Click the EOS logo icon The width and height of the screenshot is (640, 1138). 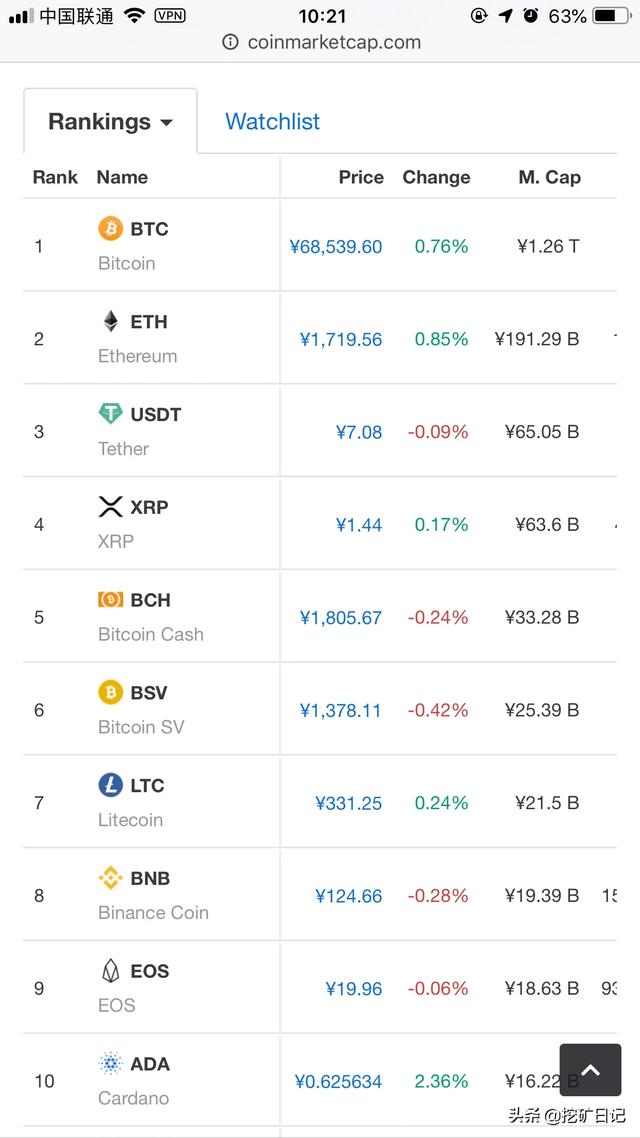tap(110, 971)
